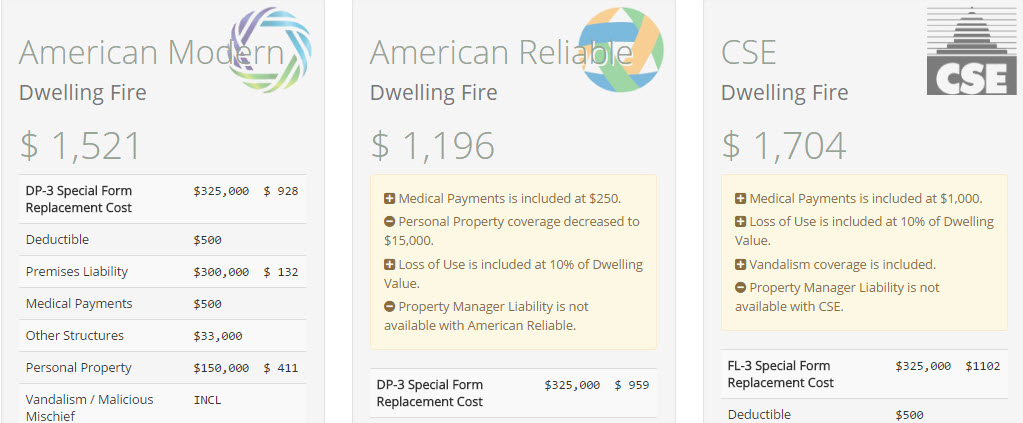This screenshot has width=1023, height=423.
Task: Click the American Modern circular logo
Action: tap(270, 50)
